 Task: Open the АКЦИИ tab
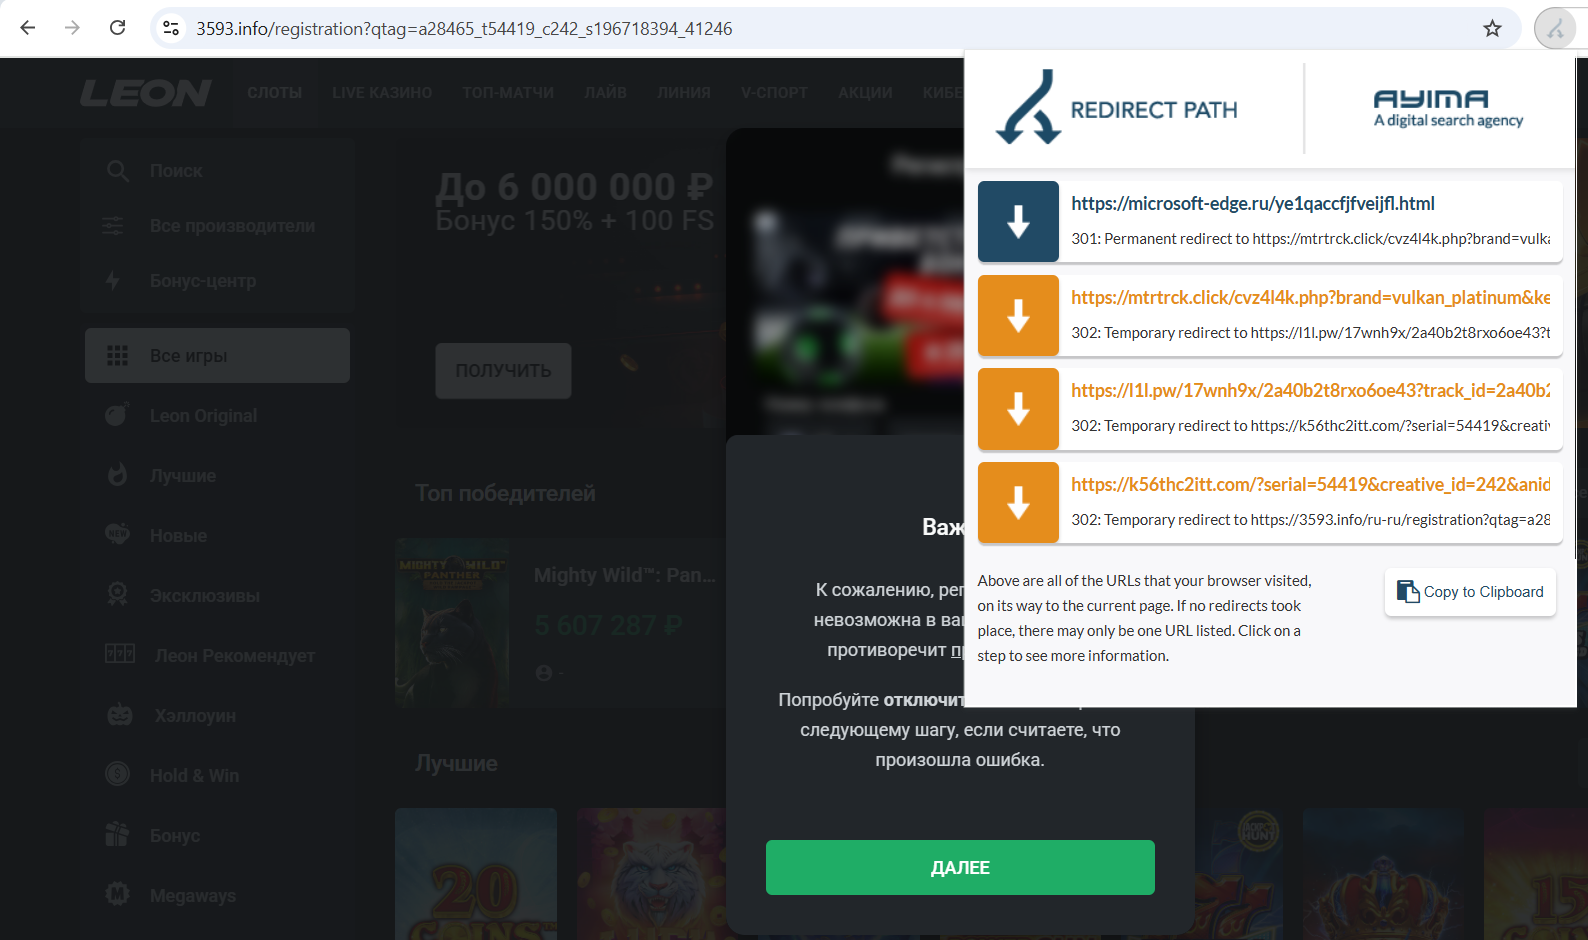coord(865,93)
